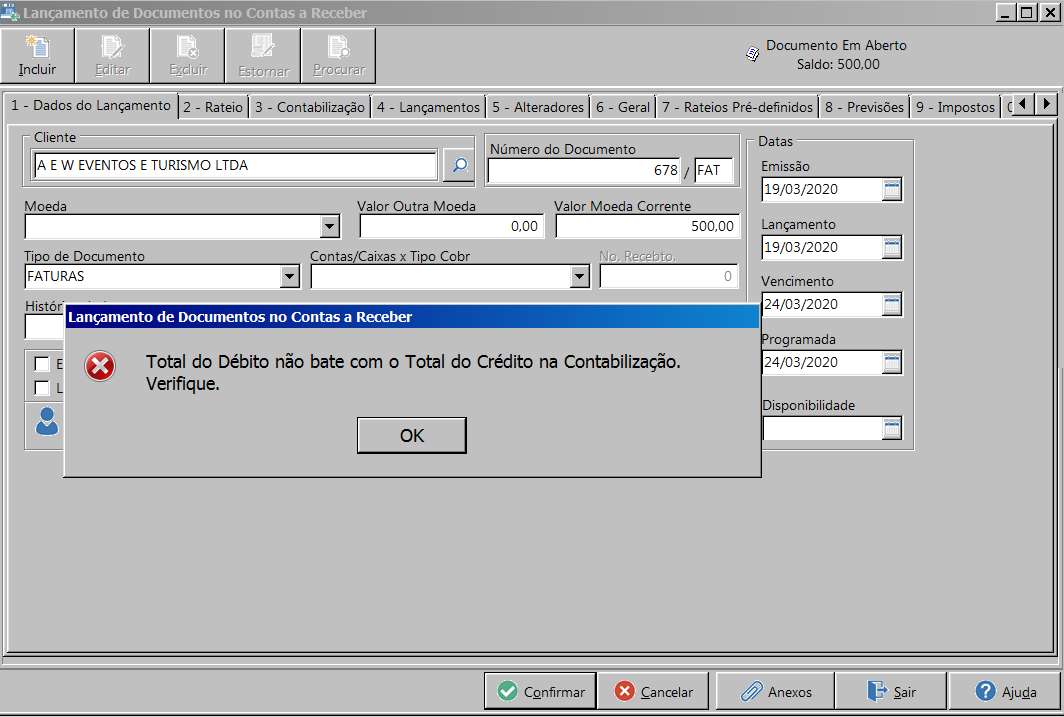Expand the Contas/Caixas x Tipo Cobr dropdown
1064x717 pixels.
[580, 276]
